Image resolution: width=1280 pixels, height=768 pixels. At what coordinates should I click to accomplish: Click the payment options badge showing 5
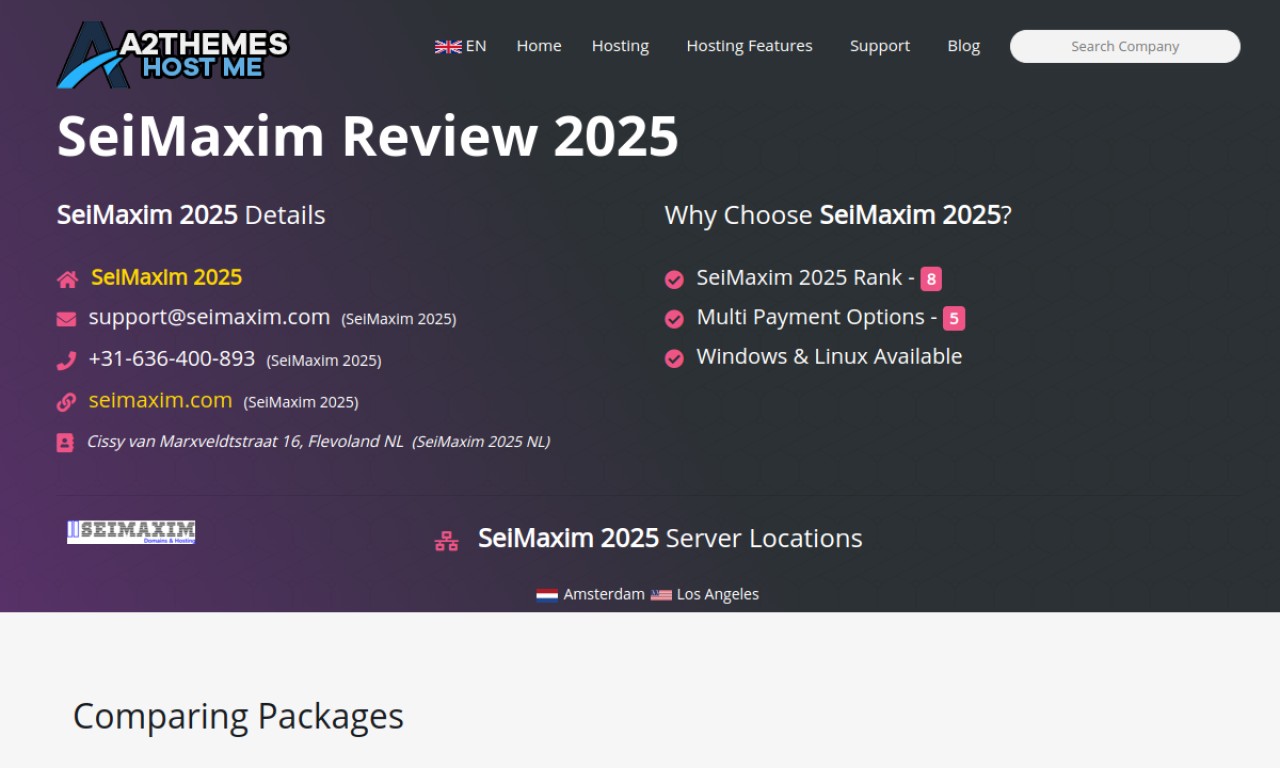tap(954, 319)
